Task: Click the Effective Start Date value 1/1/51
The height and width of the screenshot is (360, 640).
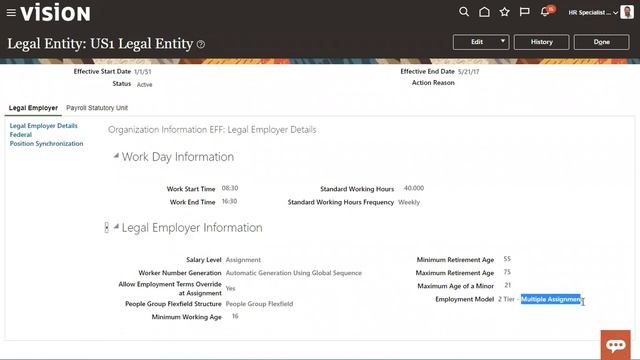Action: tap(143, 72)
